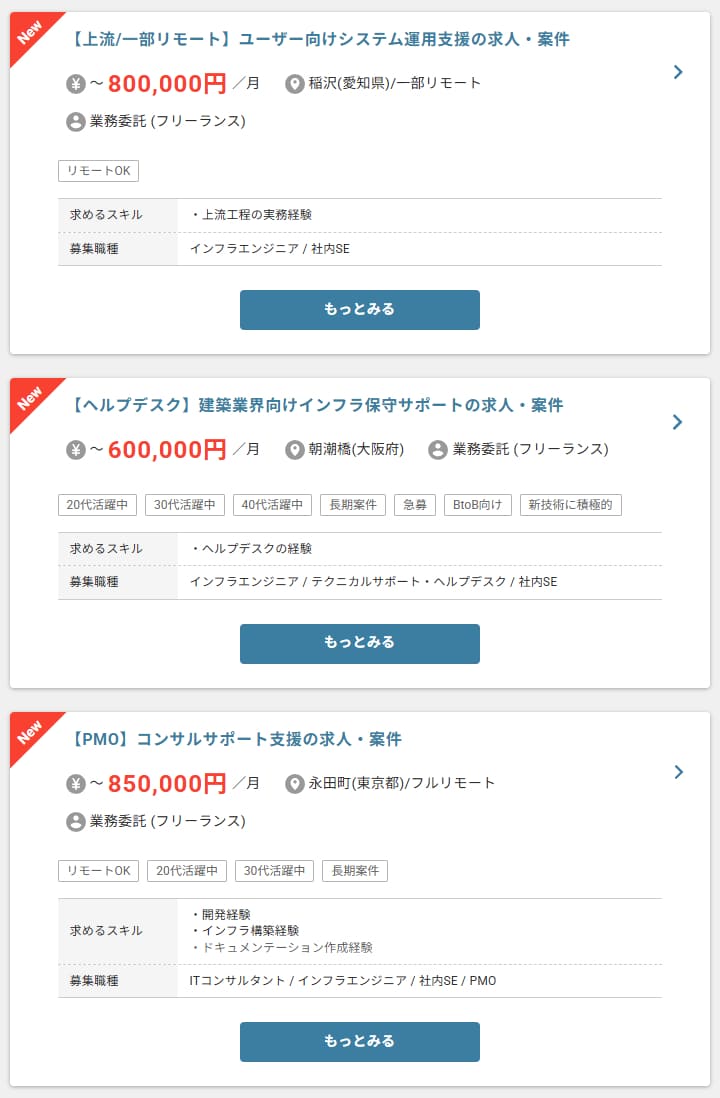Click the yen icon beside 600,000円
This screenshot has width=720, height=1098.
tap(76, 450)
